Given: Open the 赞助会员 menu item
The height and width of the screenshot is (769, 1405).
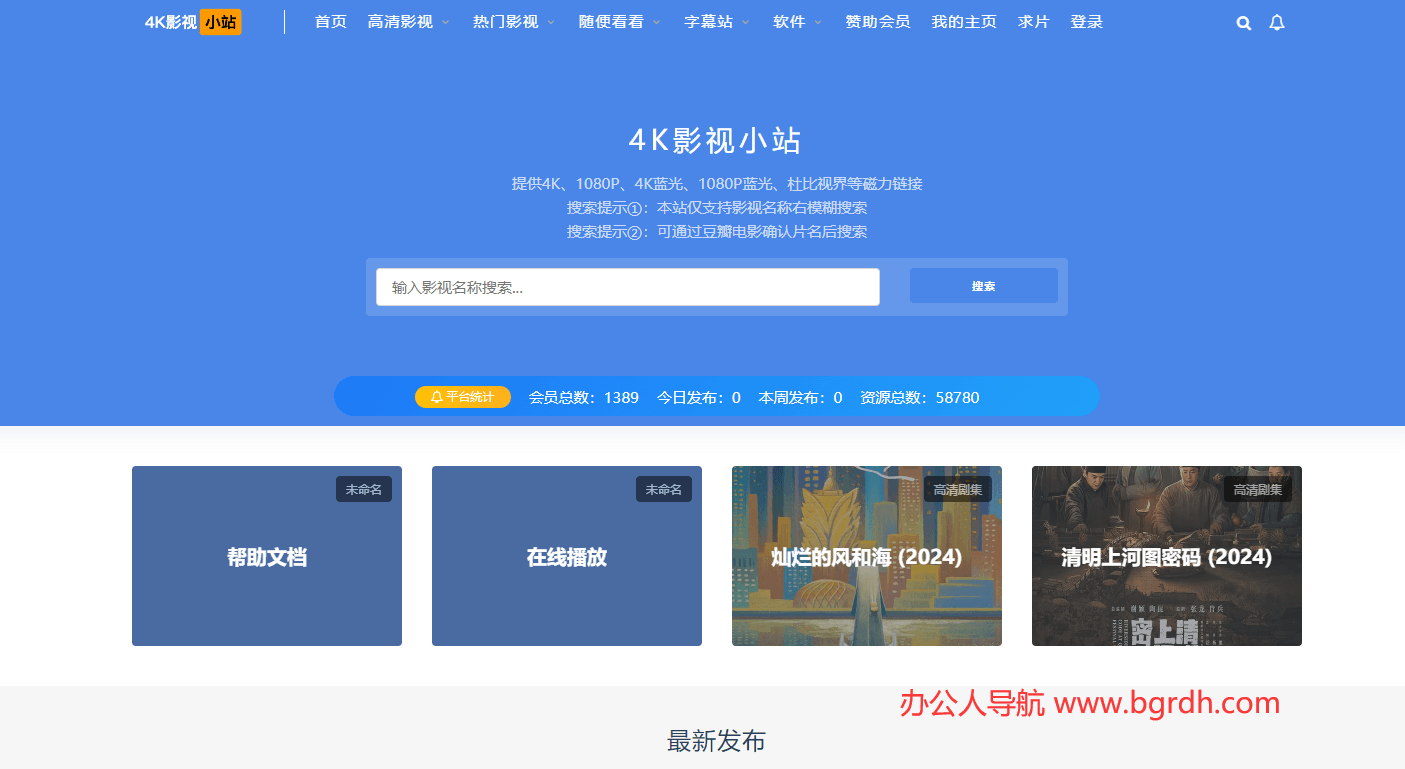Looking at the screenshot, I should 877,21.
